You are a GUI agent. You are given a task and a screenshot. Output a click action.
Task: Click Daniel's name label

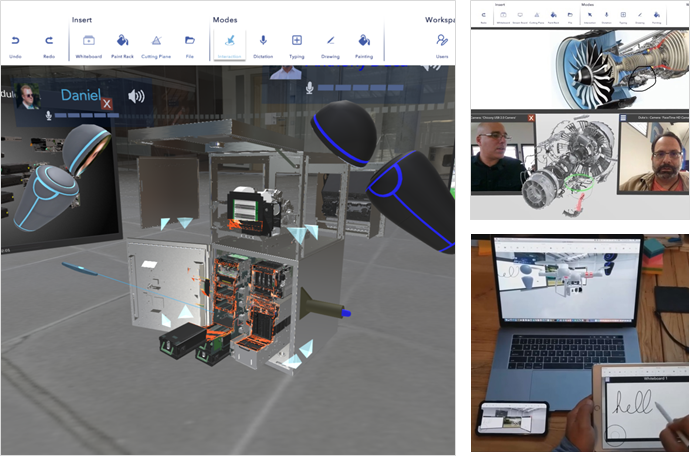click(80, 95)
